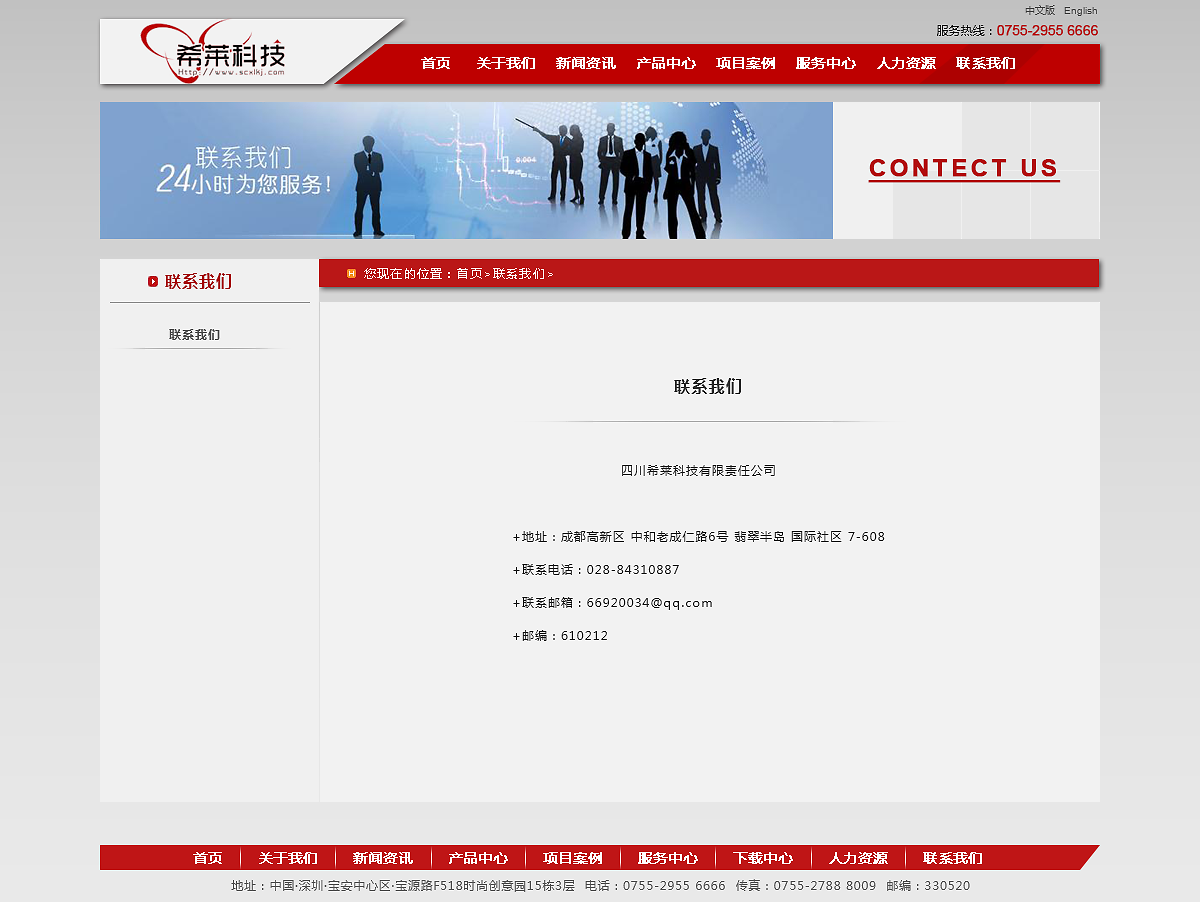Screen dimensions: 1200x902
Task: Select 联系我们 in the left sidebar
Action: [x=194, y=335]
